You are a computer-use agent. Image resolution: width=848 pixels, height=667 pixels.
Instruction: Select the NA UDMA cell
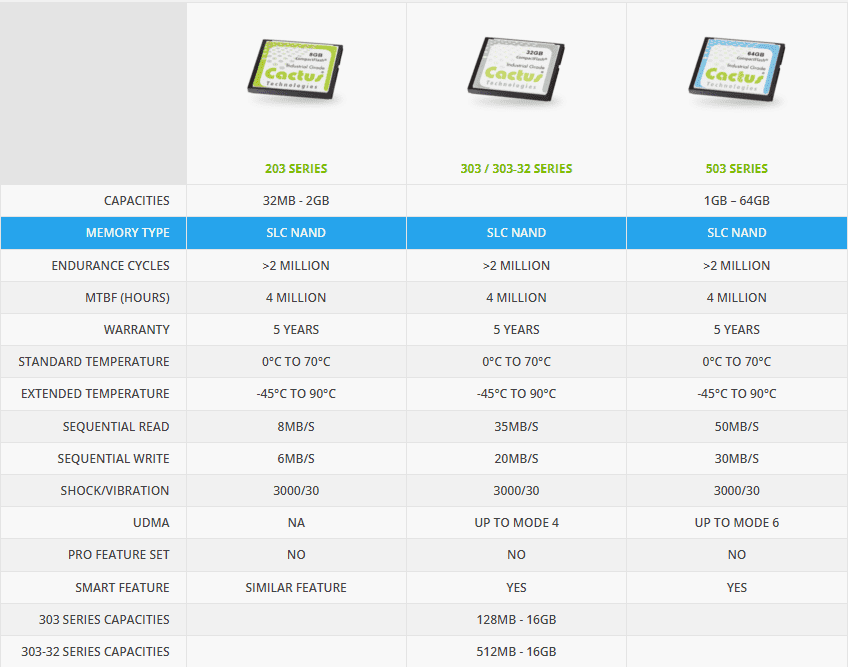point(296,522)
